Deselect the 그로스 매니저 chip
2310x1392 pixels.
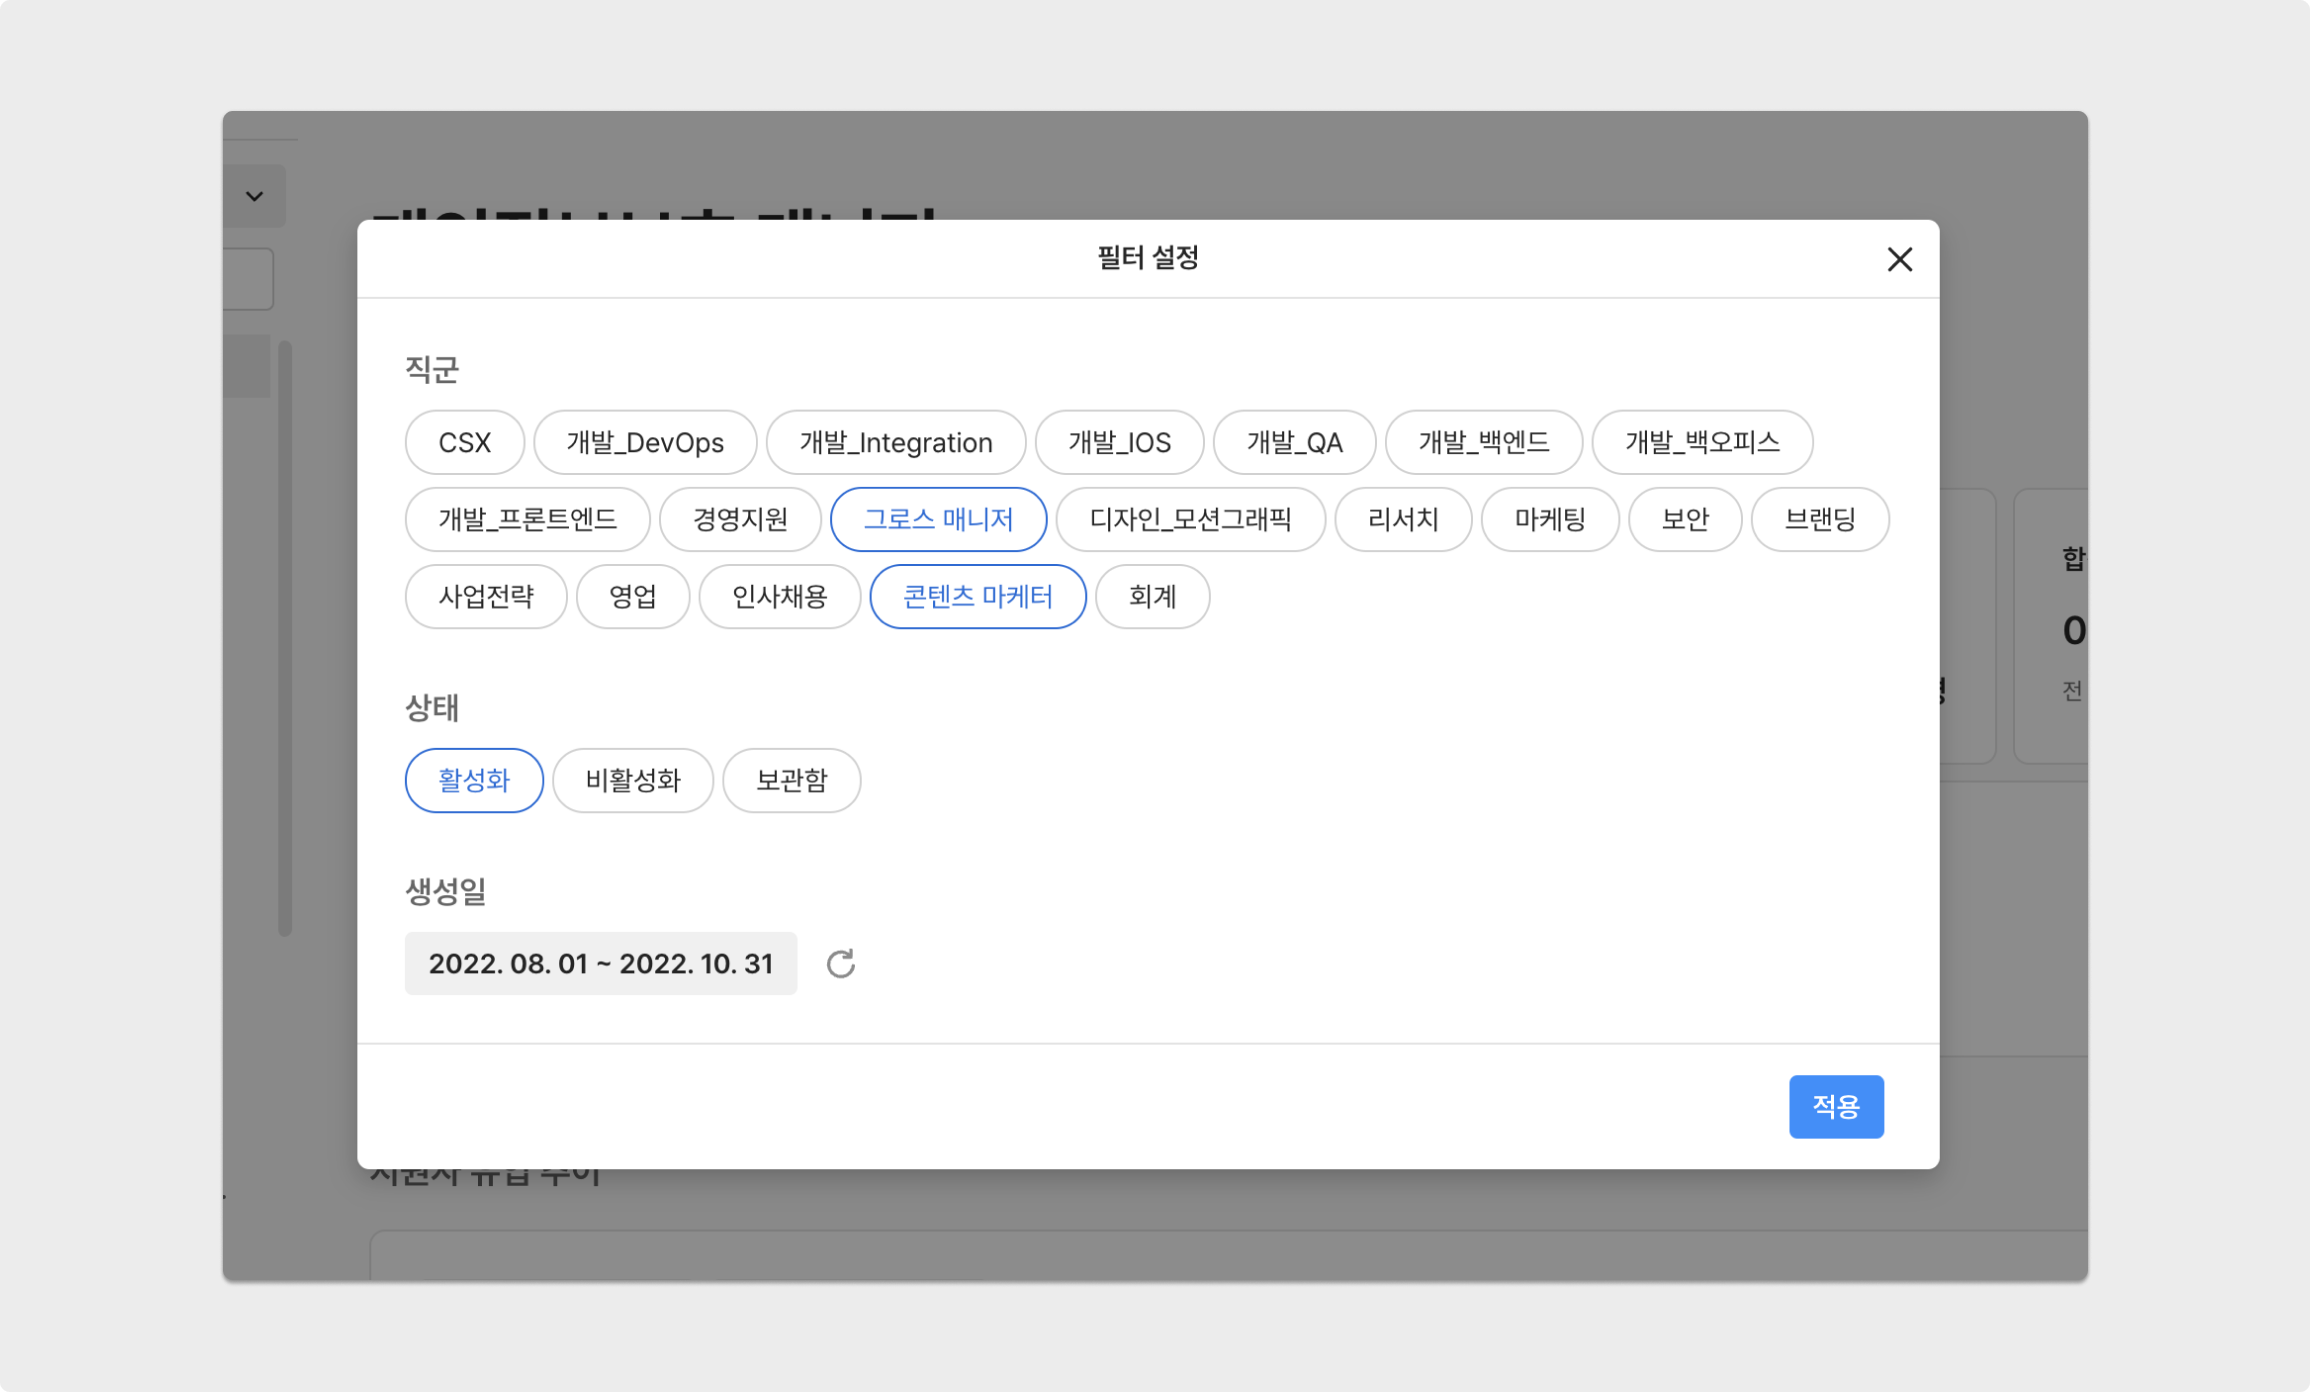(938, 519)
